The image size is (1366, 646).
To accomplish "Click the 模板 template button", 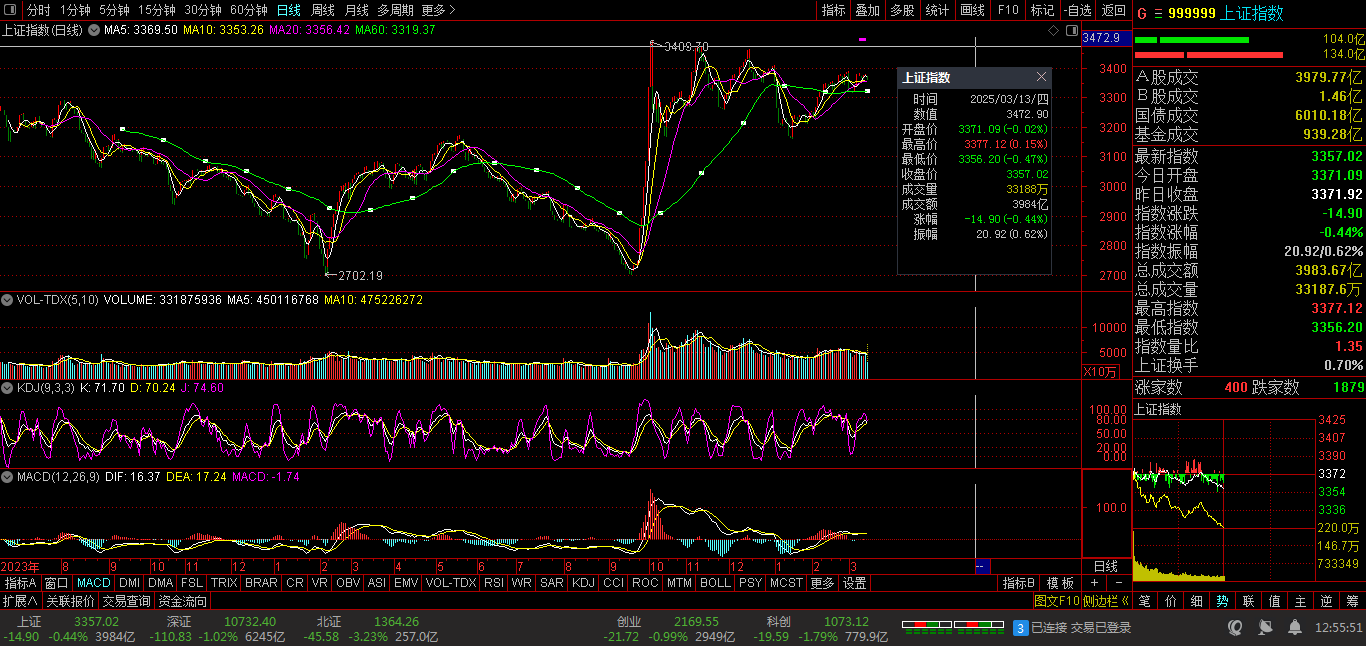I will (1060, 583).
